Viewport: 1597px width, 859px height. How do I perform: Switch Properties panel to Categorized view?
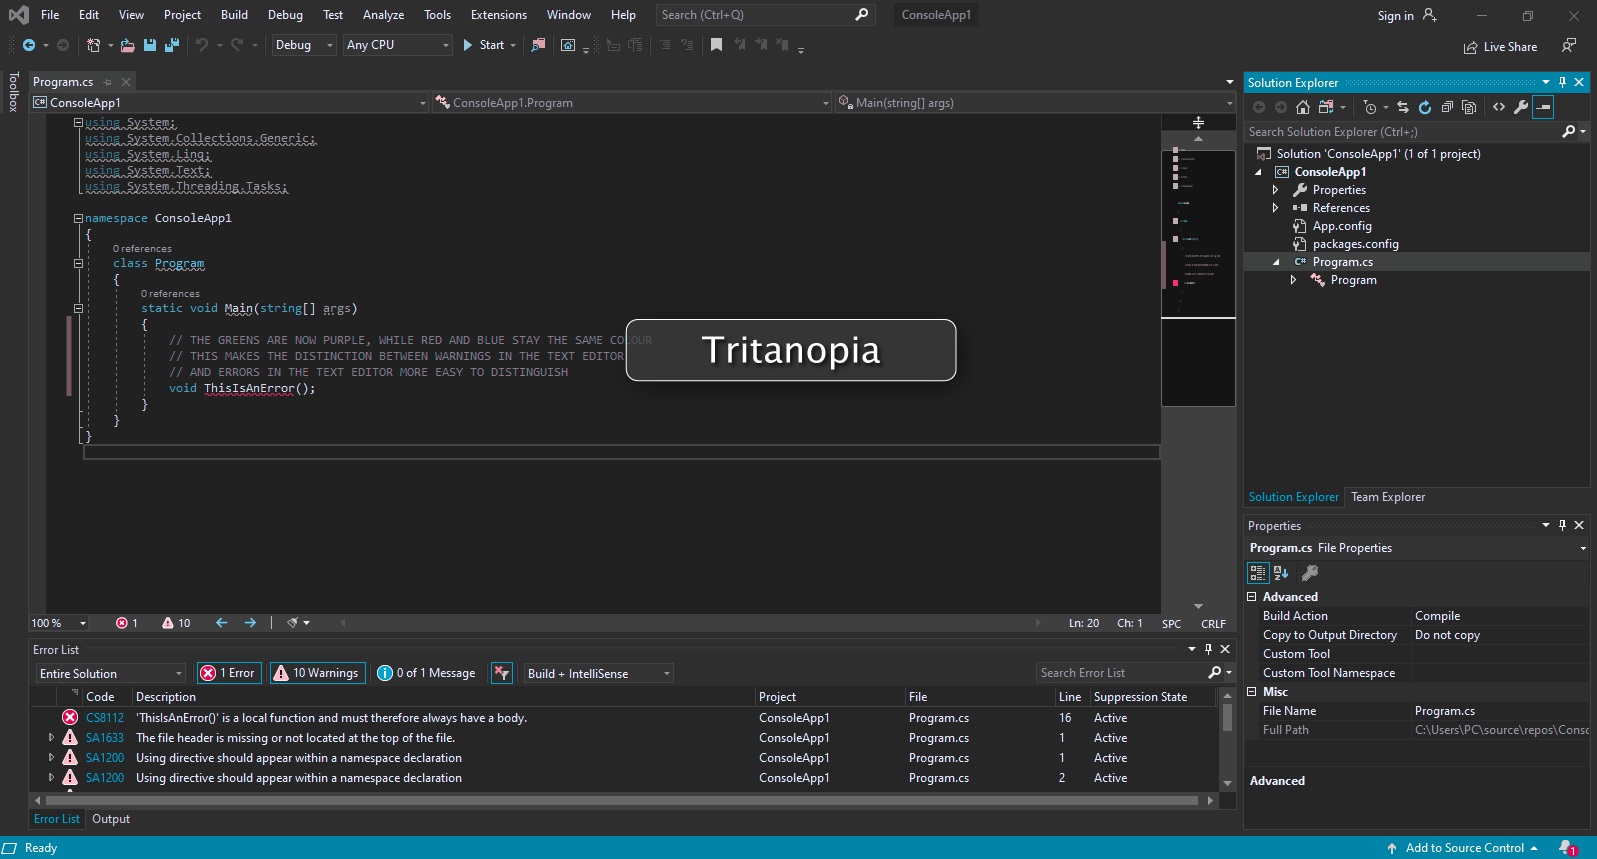click(x=1258, y=573)
